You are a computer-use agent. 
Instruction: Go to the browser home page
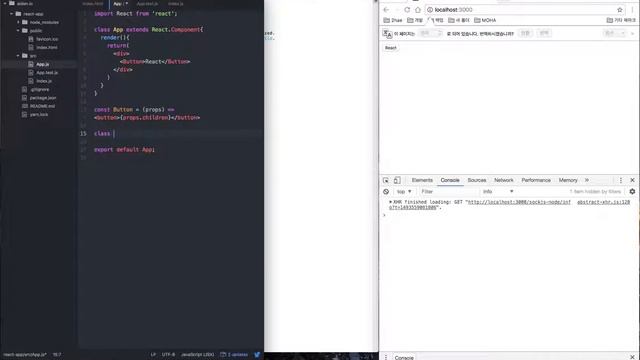coord(418,10)
